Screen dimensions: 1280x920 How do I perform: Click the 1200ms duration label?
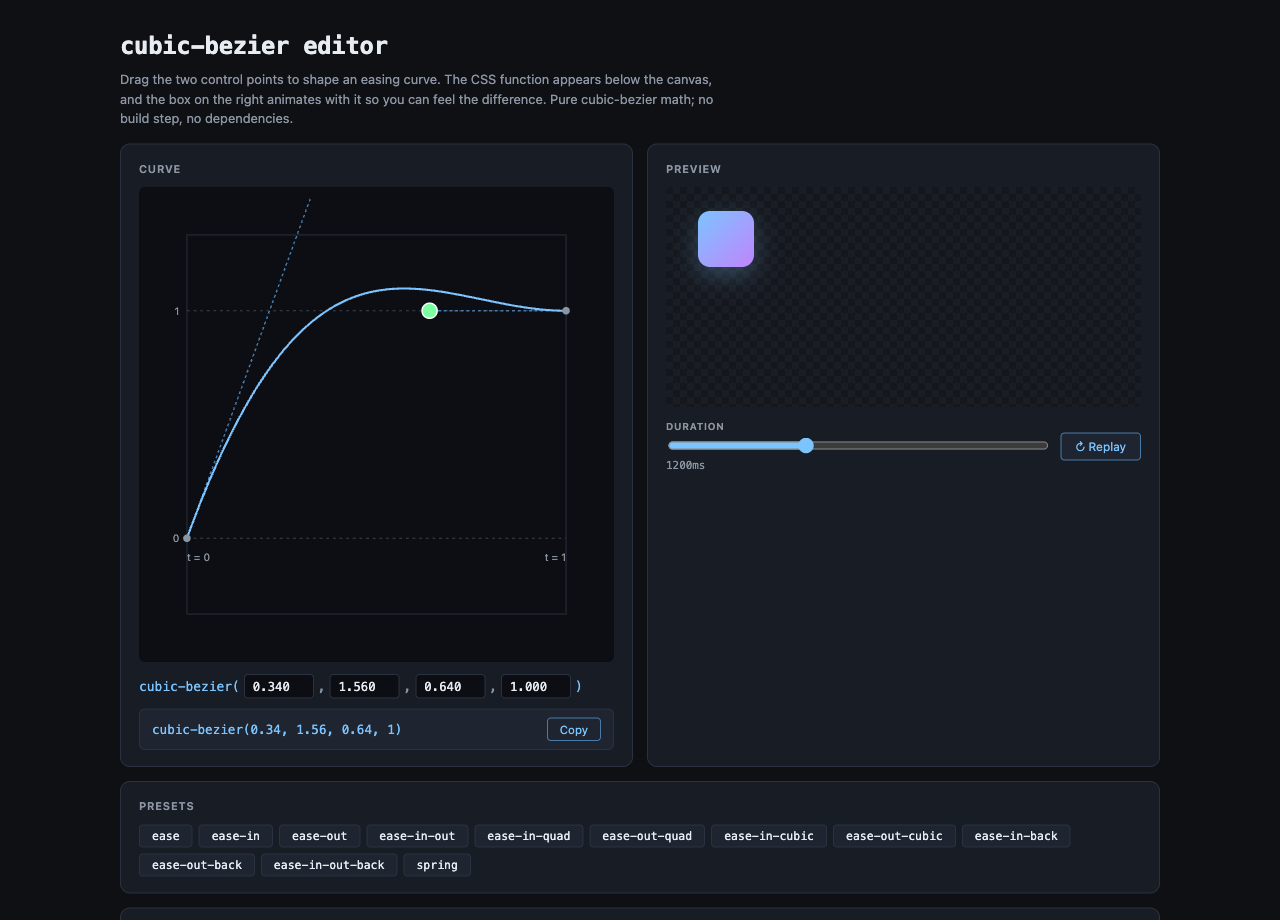[686, 466]
